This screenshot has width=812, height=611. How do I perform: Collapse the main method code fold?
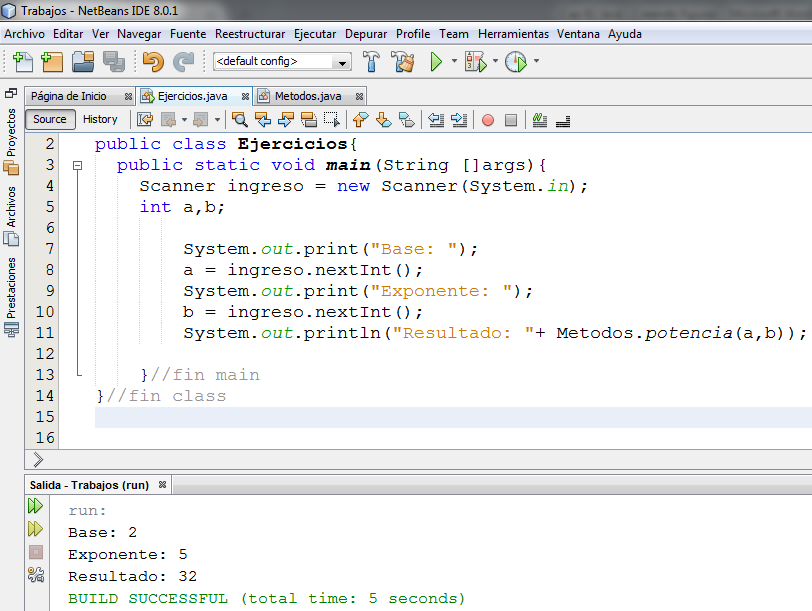click(78, 164)
